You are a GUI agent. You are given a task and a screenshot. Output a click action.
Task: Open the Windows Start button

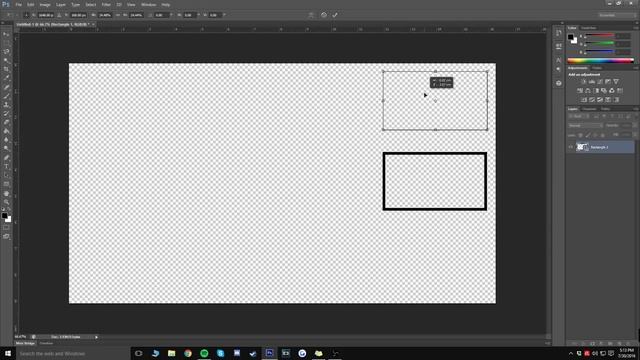point(7,353)
